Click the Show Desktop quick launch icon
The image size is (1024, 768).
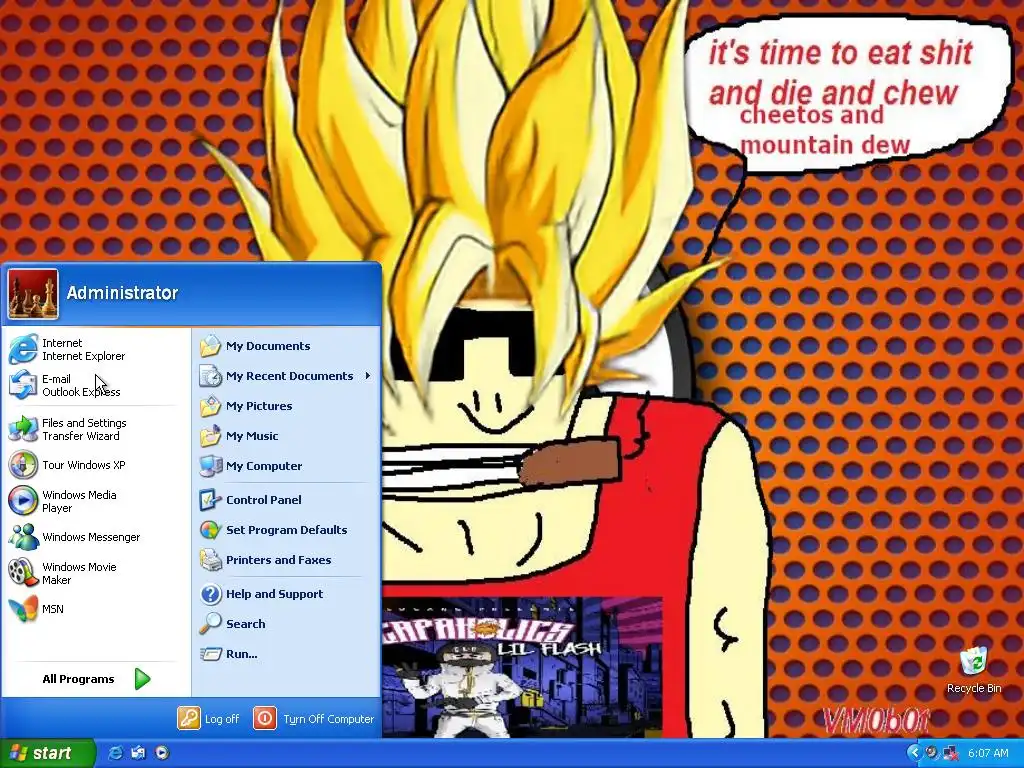138,753
